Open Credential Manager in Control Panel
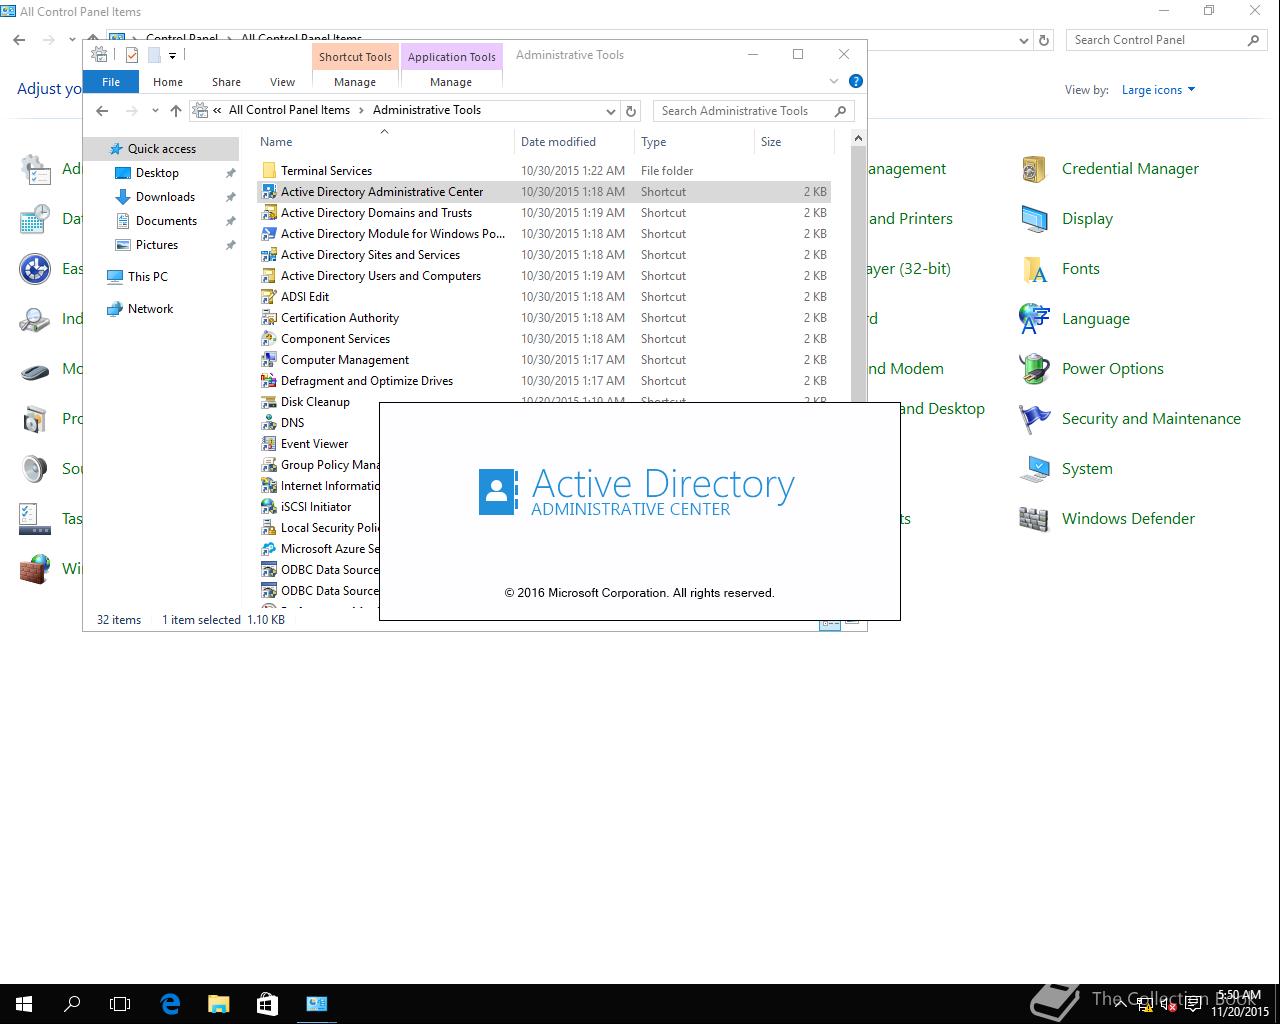The width and height of the screenshot is (1280, 1024). (1034, 169)
